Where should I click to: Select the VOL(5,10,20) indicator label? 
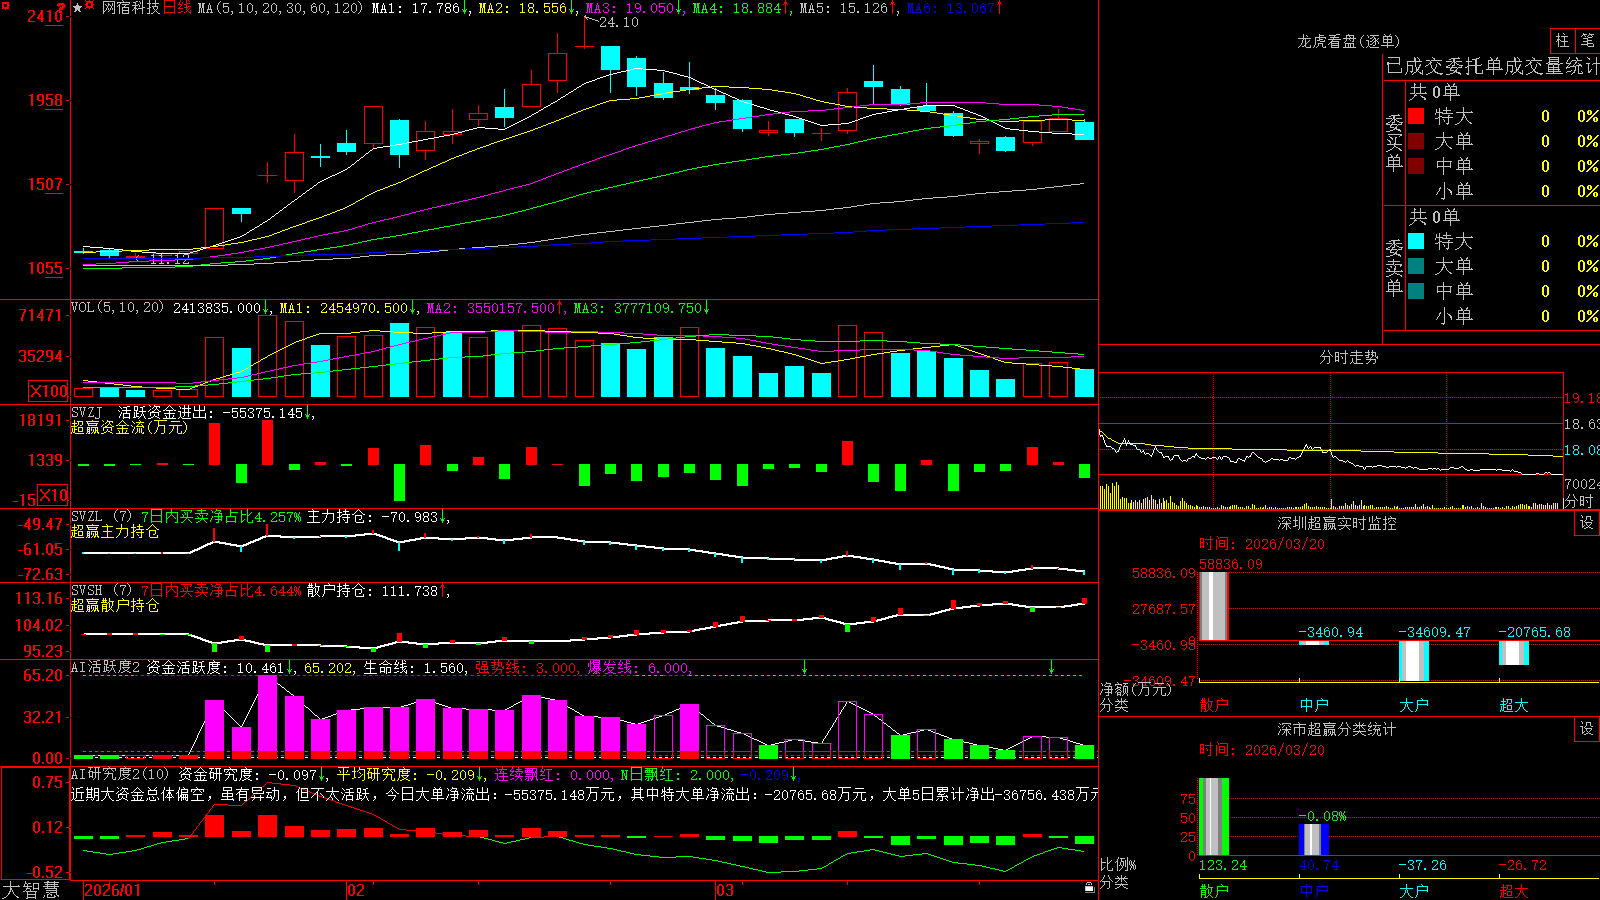(117, 308)
